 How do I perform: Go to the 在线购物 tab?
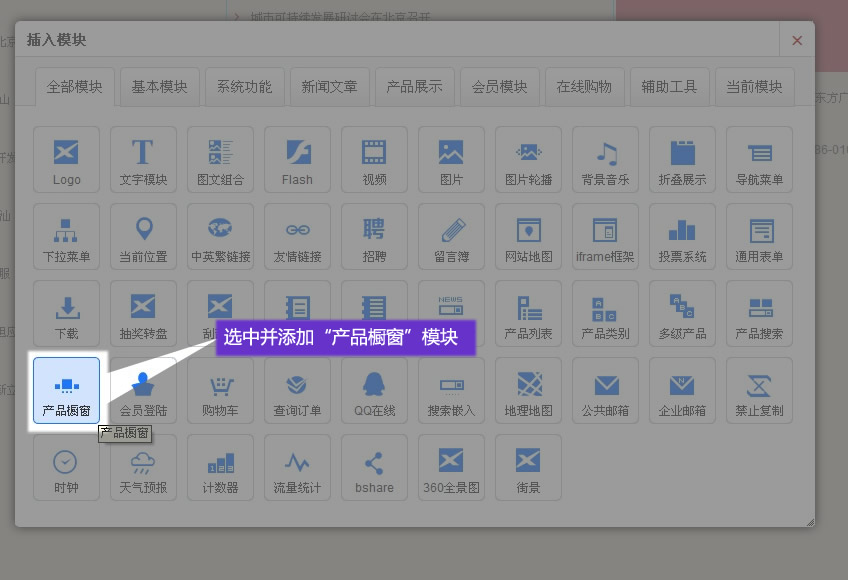click(584, 87)
